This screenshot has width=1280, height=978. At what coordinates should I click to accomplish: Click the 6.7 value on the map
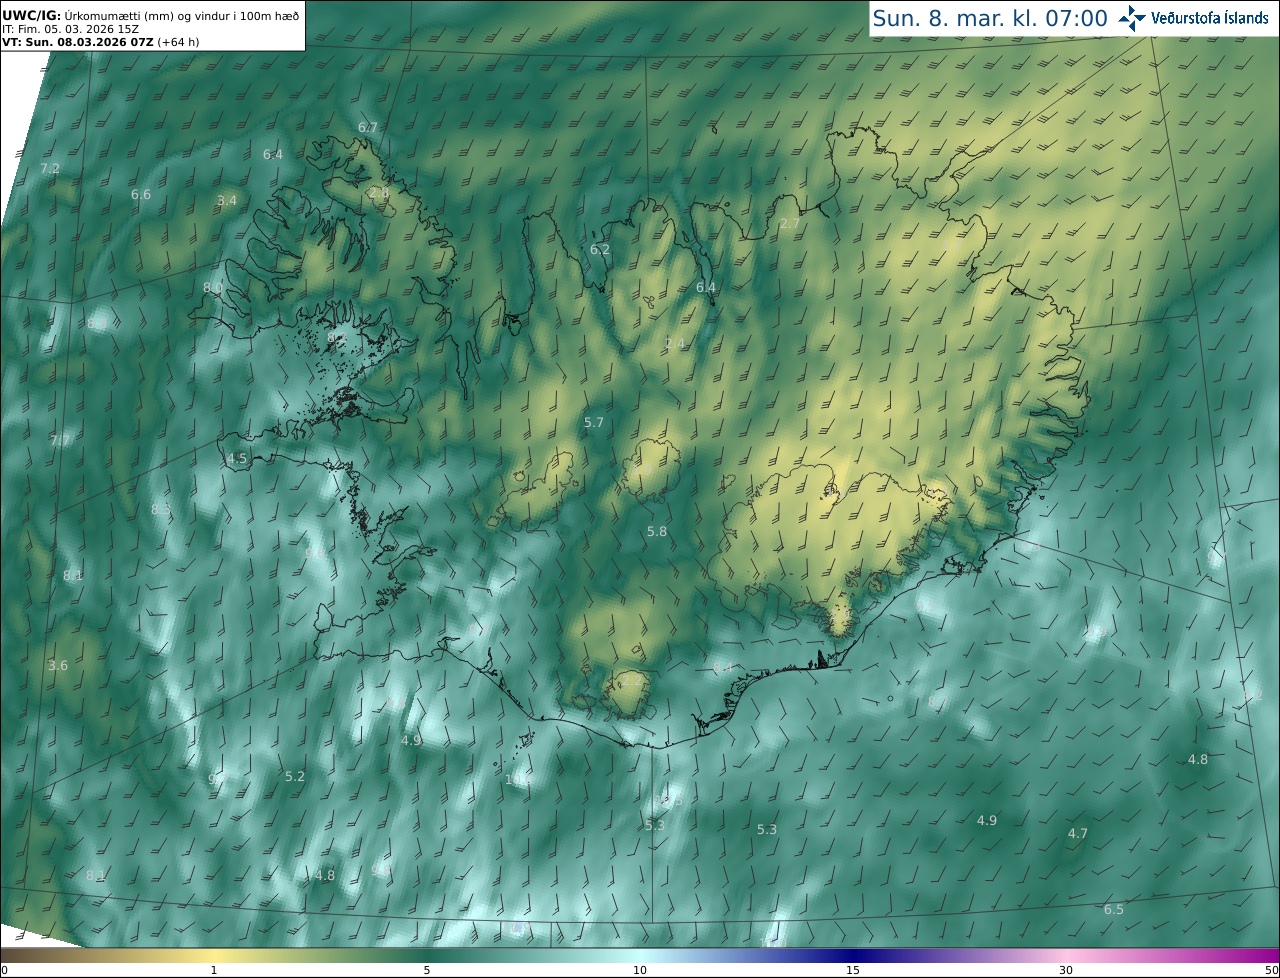tap(368, 127)
